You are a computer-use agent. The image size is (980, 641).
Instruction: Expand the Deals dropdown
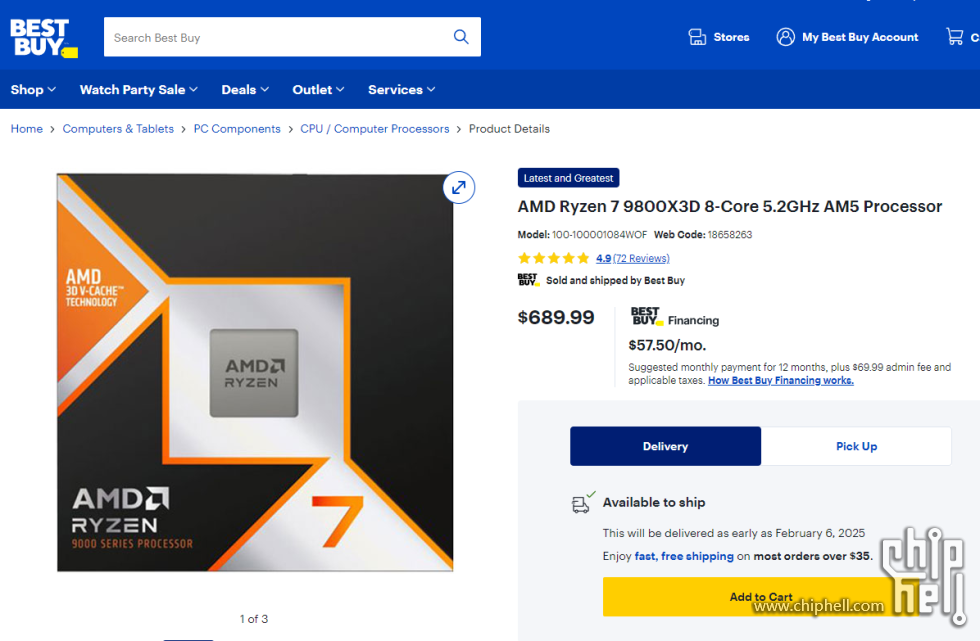245,89
